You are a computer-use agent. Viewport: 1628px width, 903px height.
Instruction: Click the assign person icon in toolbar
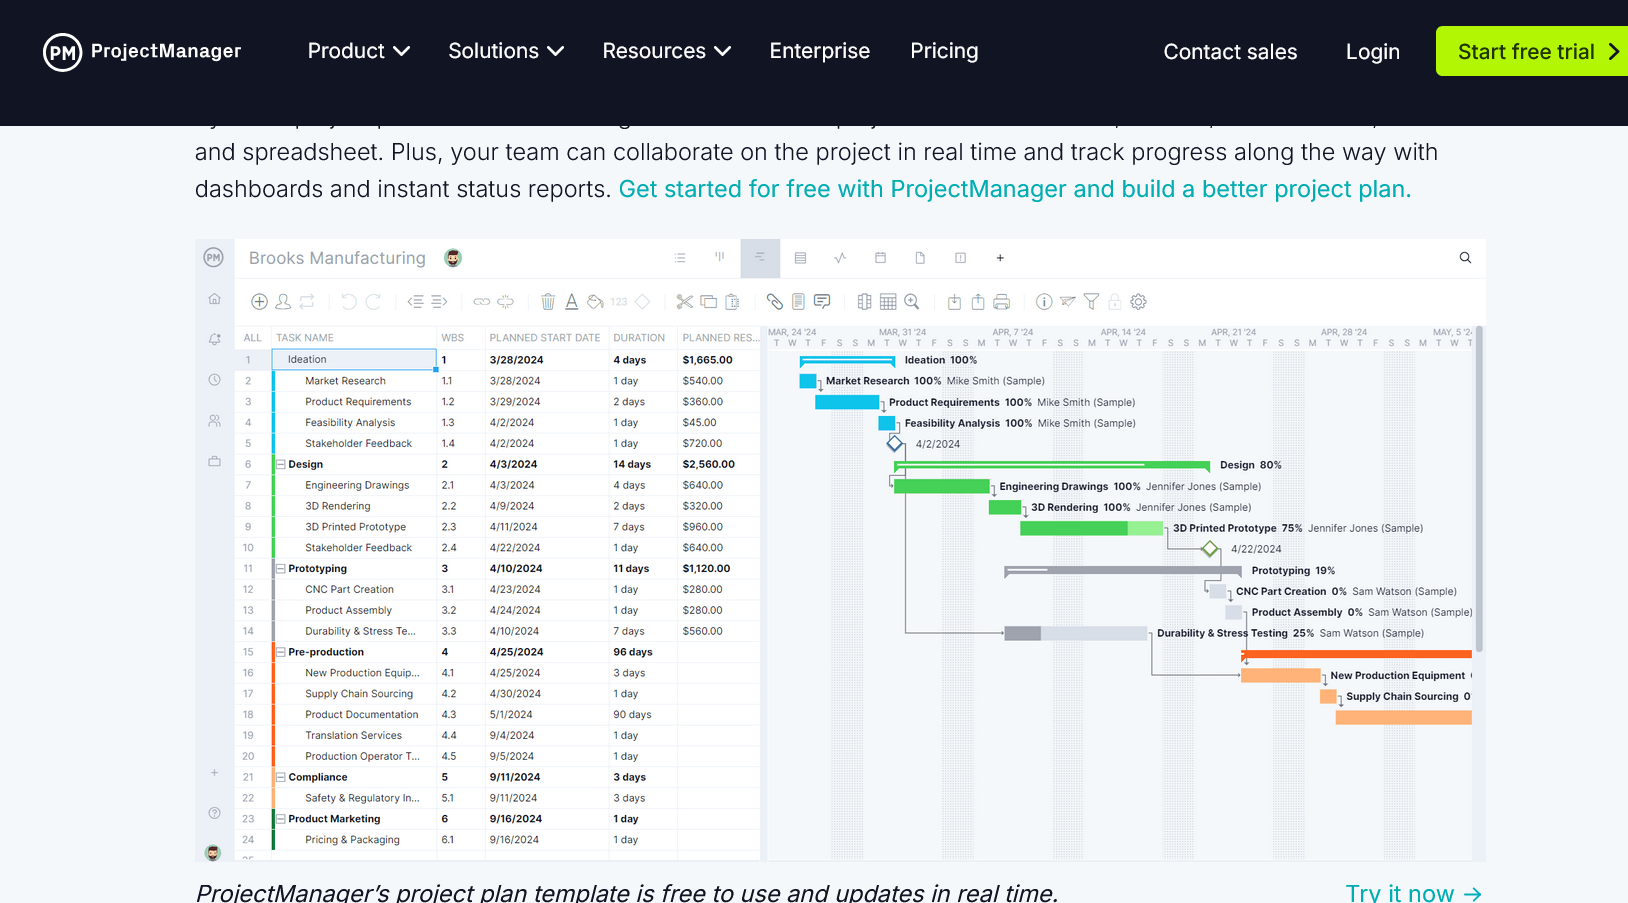pos(283,302)
